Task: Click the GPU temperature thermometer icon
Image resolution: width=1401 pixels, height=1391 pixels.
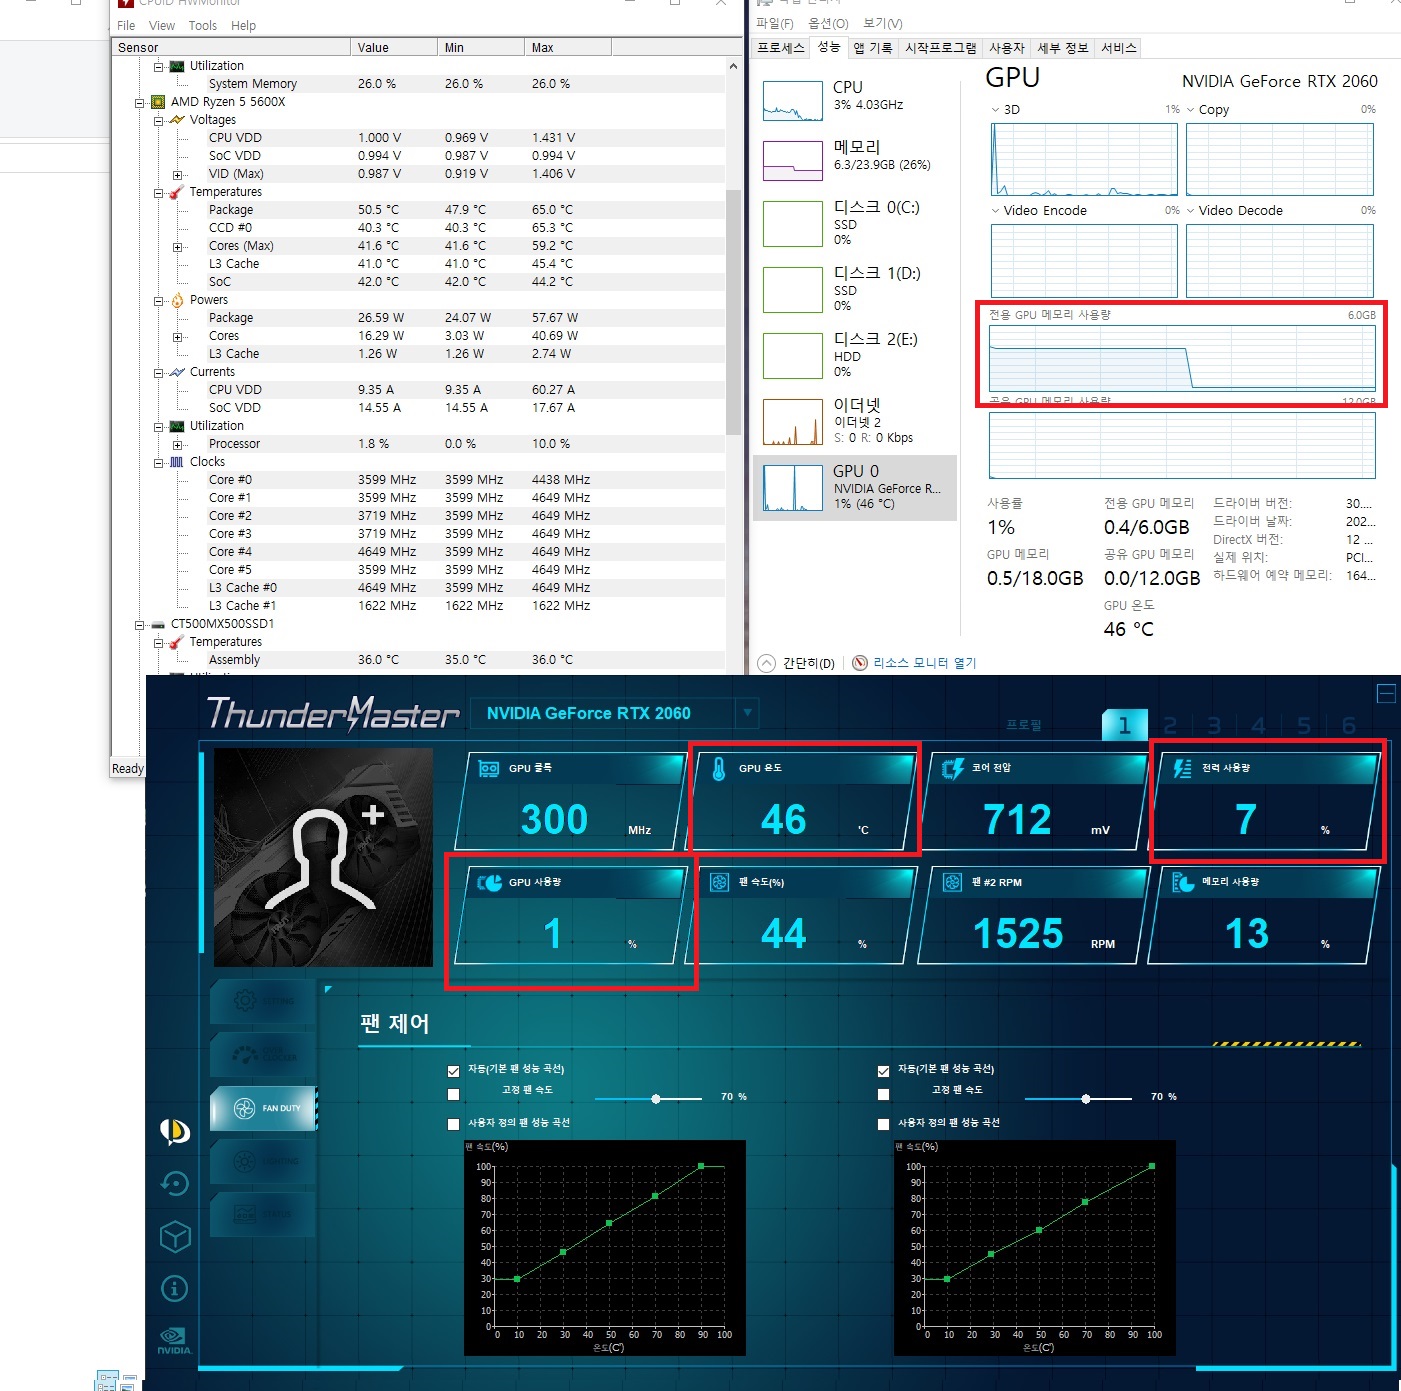Action: (719, 768)
